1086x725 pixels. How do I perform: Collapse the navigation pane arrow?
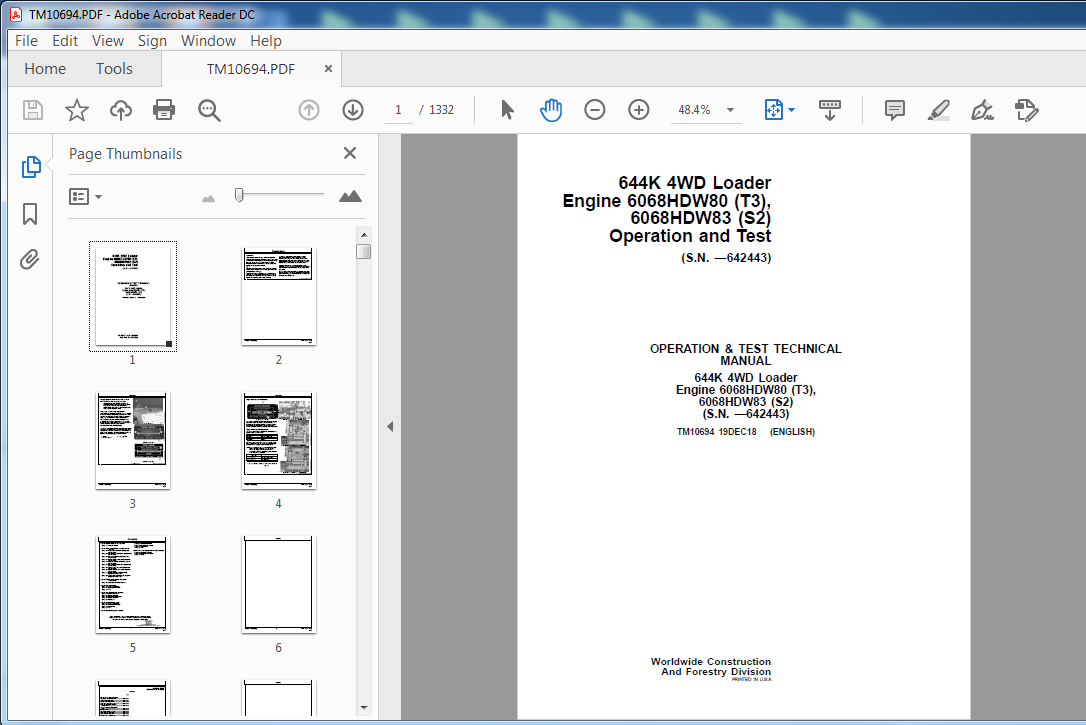[x=390, y=427]
